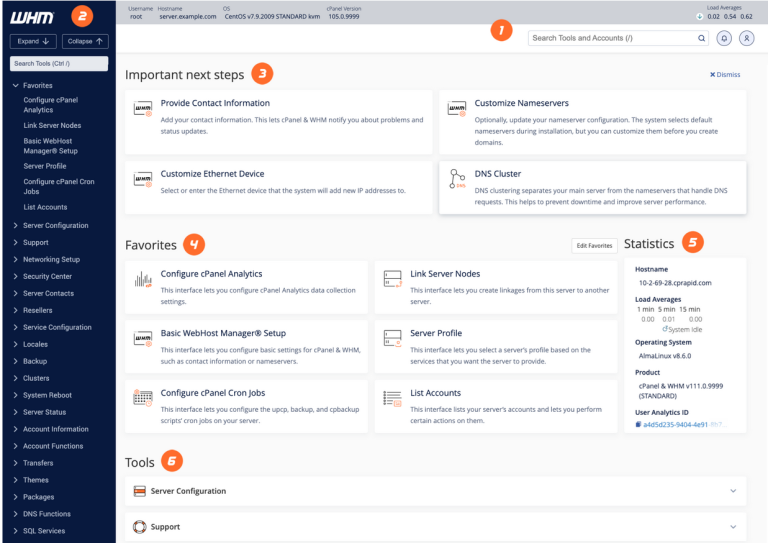Open Configure cPanel Cron Jobs sidebar link
Image resolution: width=768 pixels, height=543 pixels.
[59, 187]
